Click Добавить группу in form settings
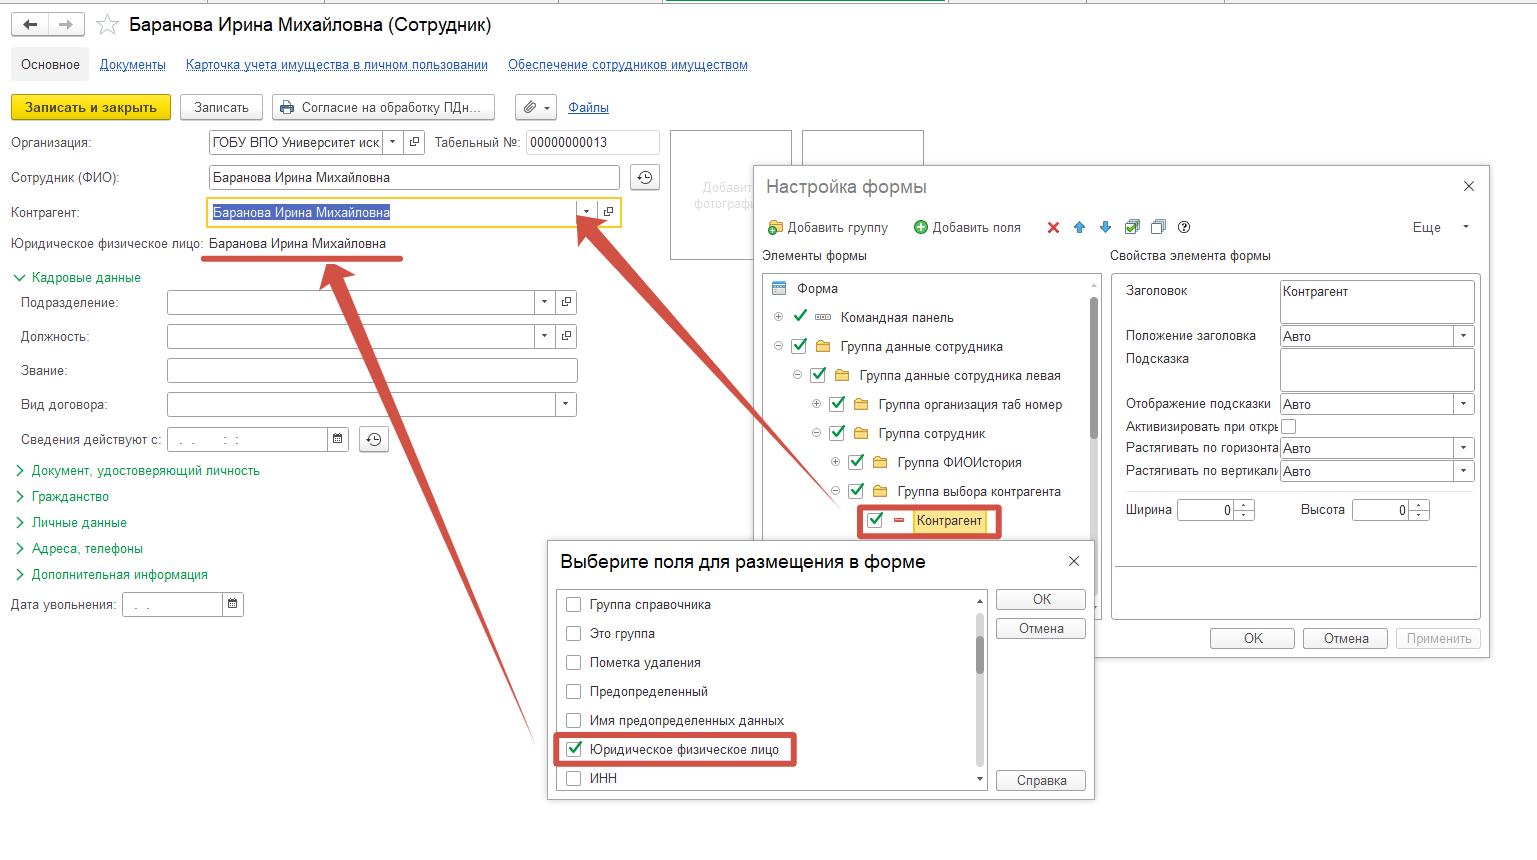 (828, 227)
